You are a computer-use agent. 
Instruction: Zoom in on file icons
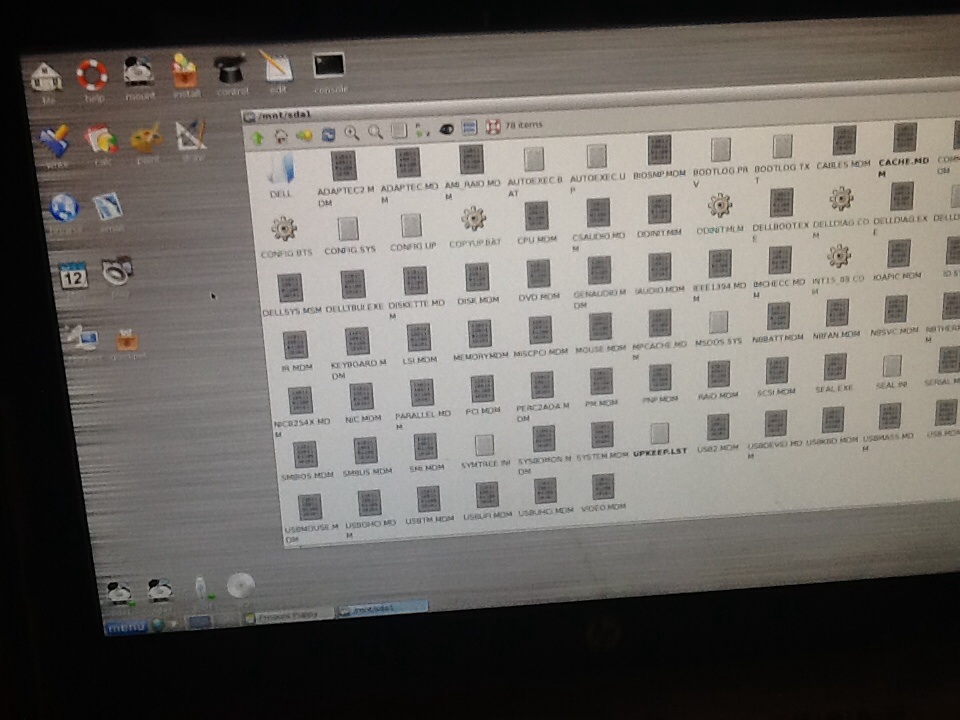point(351,132)
